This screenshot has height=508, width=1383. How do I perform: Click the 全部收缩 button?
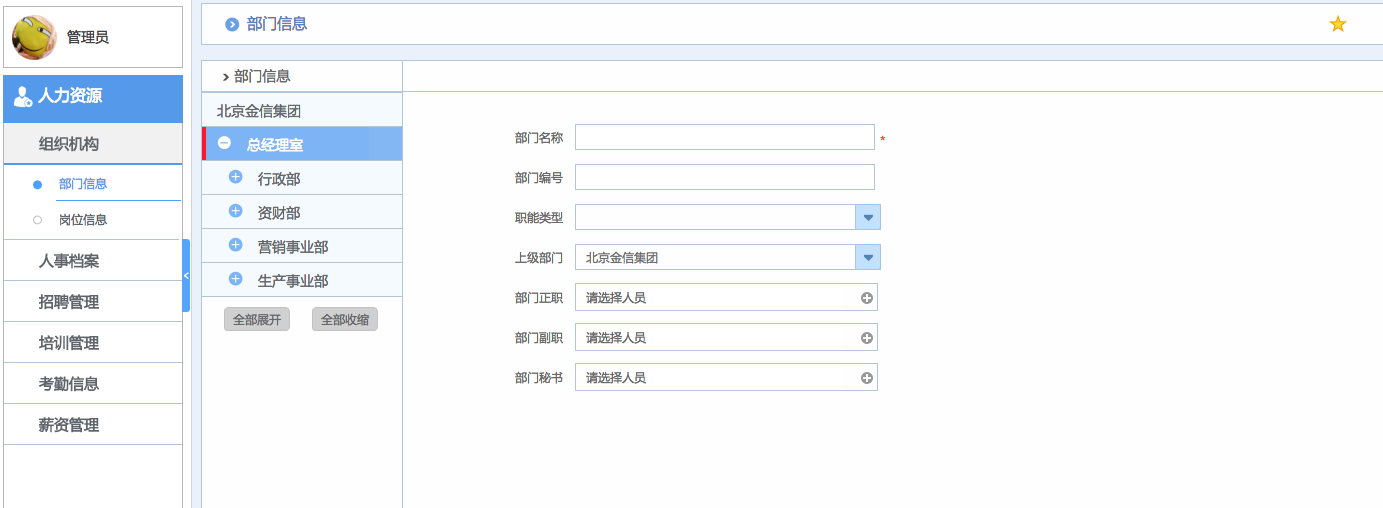345,320
